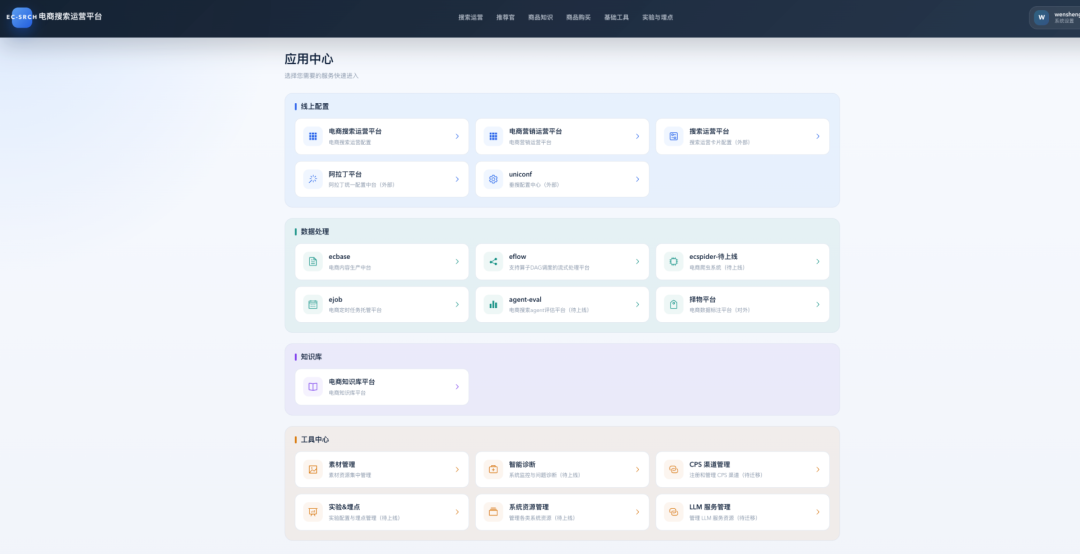Screen dimensions: 1080x554
Task: Click the 电商搜索运营平台 title in header
Action: [70, 17]
